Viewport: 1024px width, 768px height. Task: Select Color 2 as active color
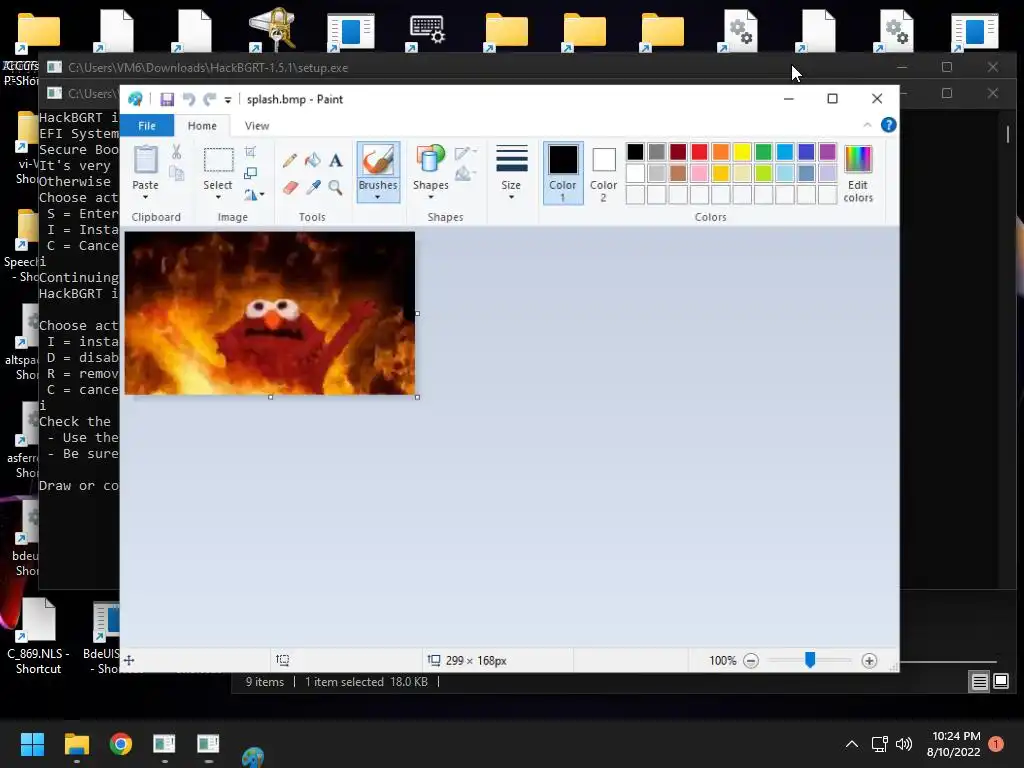603,174
